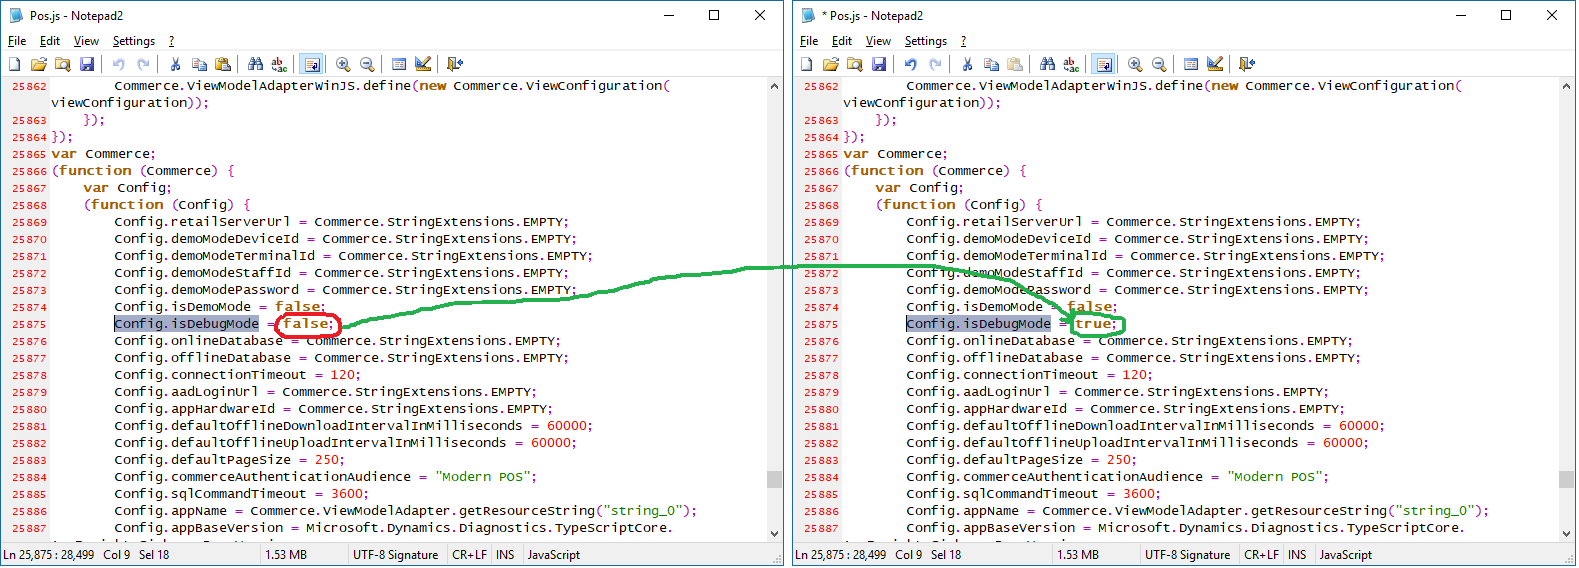Open Edit menu in right window
This screenshot has width=1579, height=568.
pyautogui.click(x=842, y=41)
